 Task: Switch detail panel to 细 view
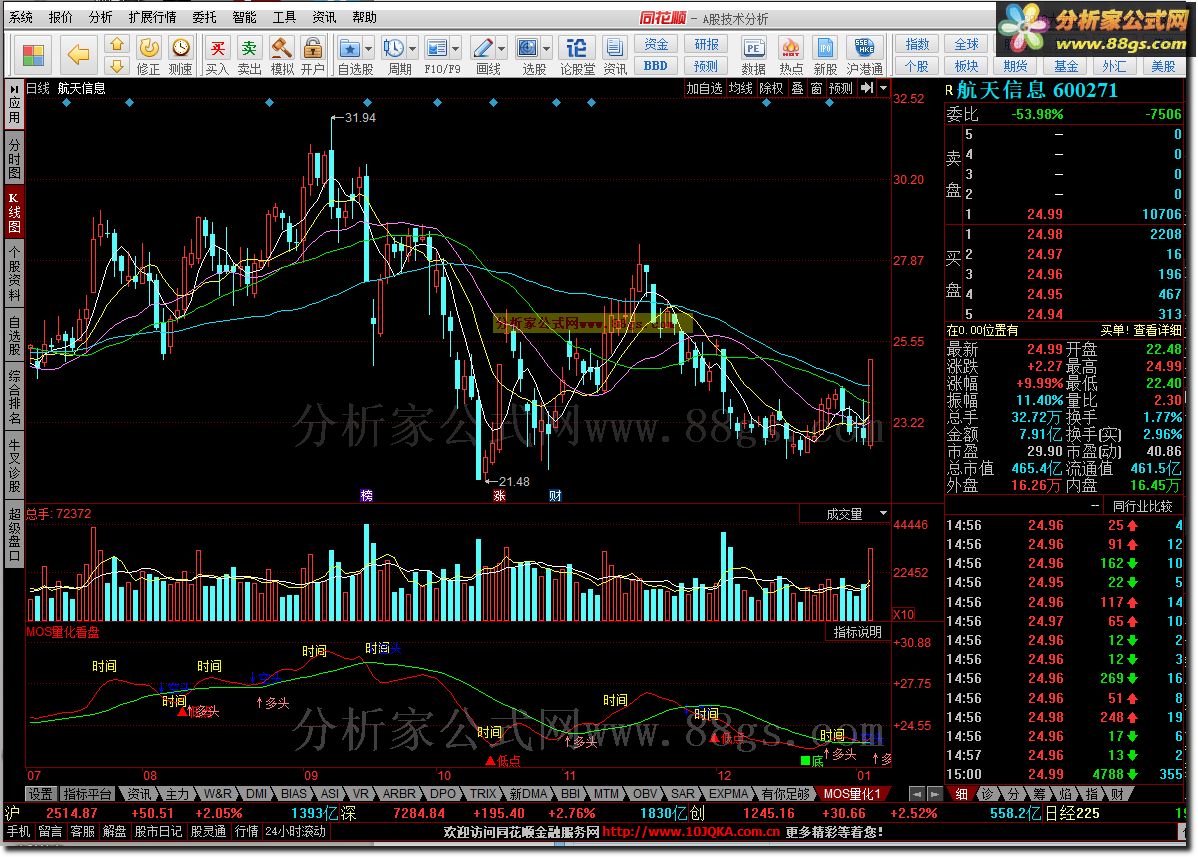coord(962,794)
